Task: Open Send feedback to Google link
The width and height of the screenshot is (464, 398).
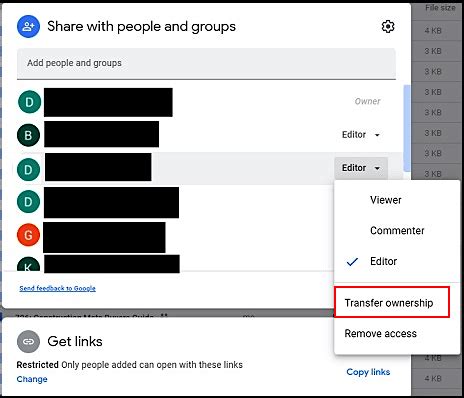Action: 57,288
